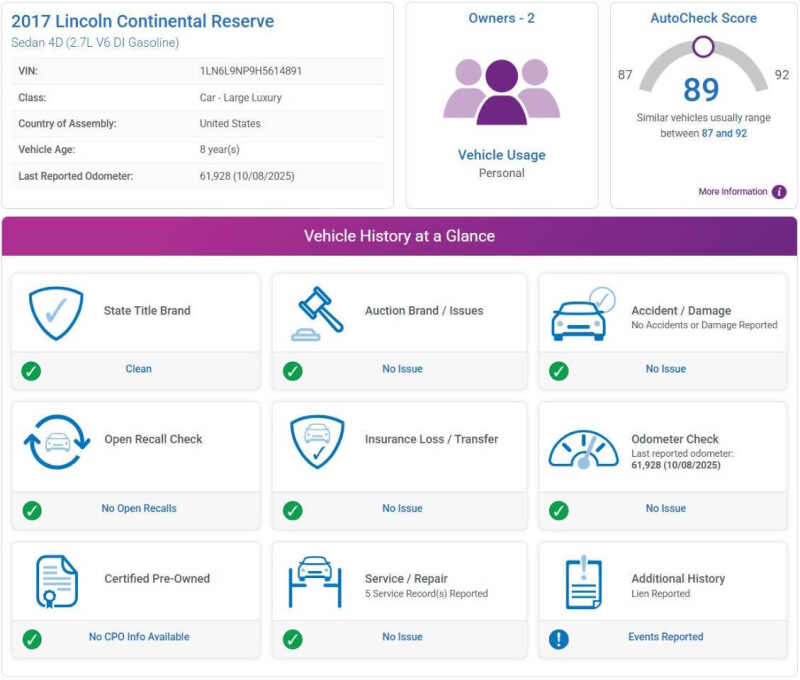Viewport: 800px width, 680px height.
Task: Open the Events Reported link
Action: (x=665, y=637)
